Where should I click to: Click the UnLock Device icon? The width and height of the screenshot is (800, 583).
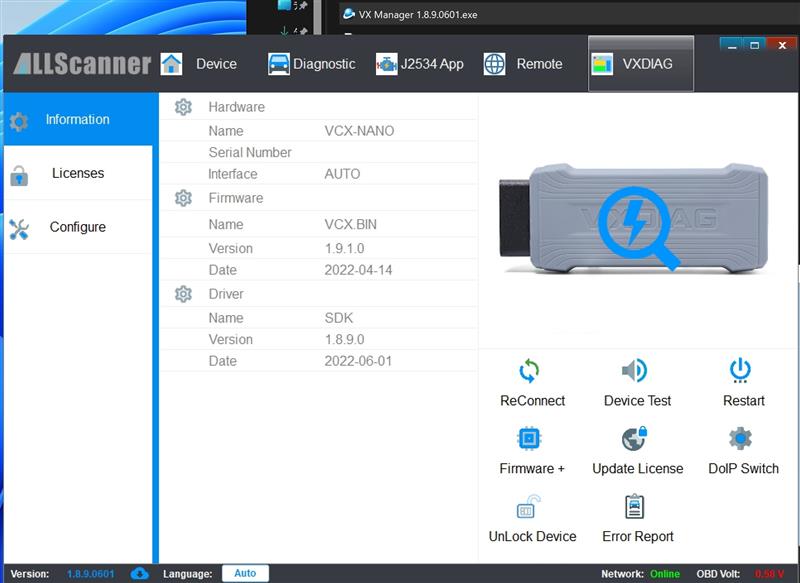[x=528, y=506]
